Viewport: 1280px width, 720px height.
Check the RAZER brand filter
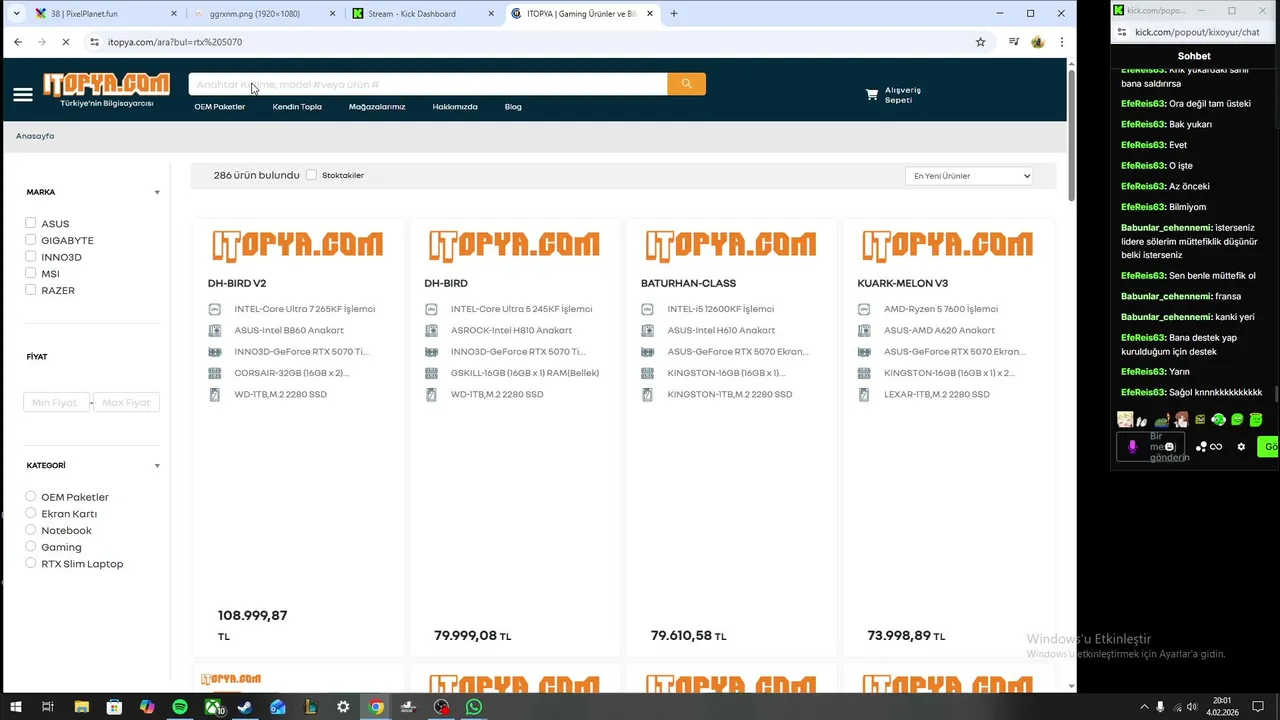pyautogui.click(x=31, y=290)
